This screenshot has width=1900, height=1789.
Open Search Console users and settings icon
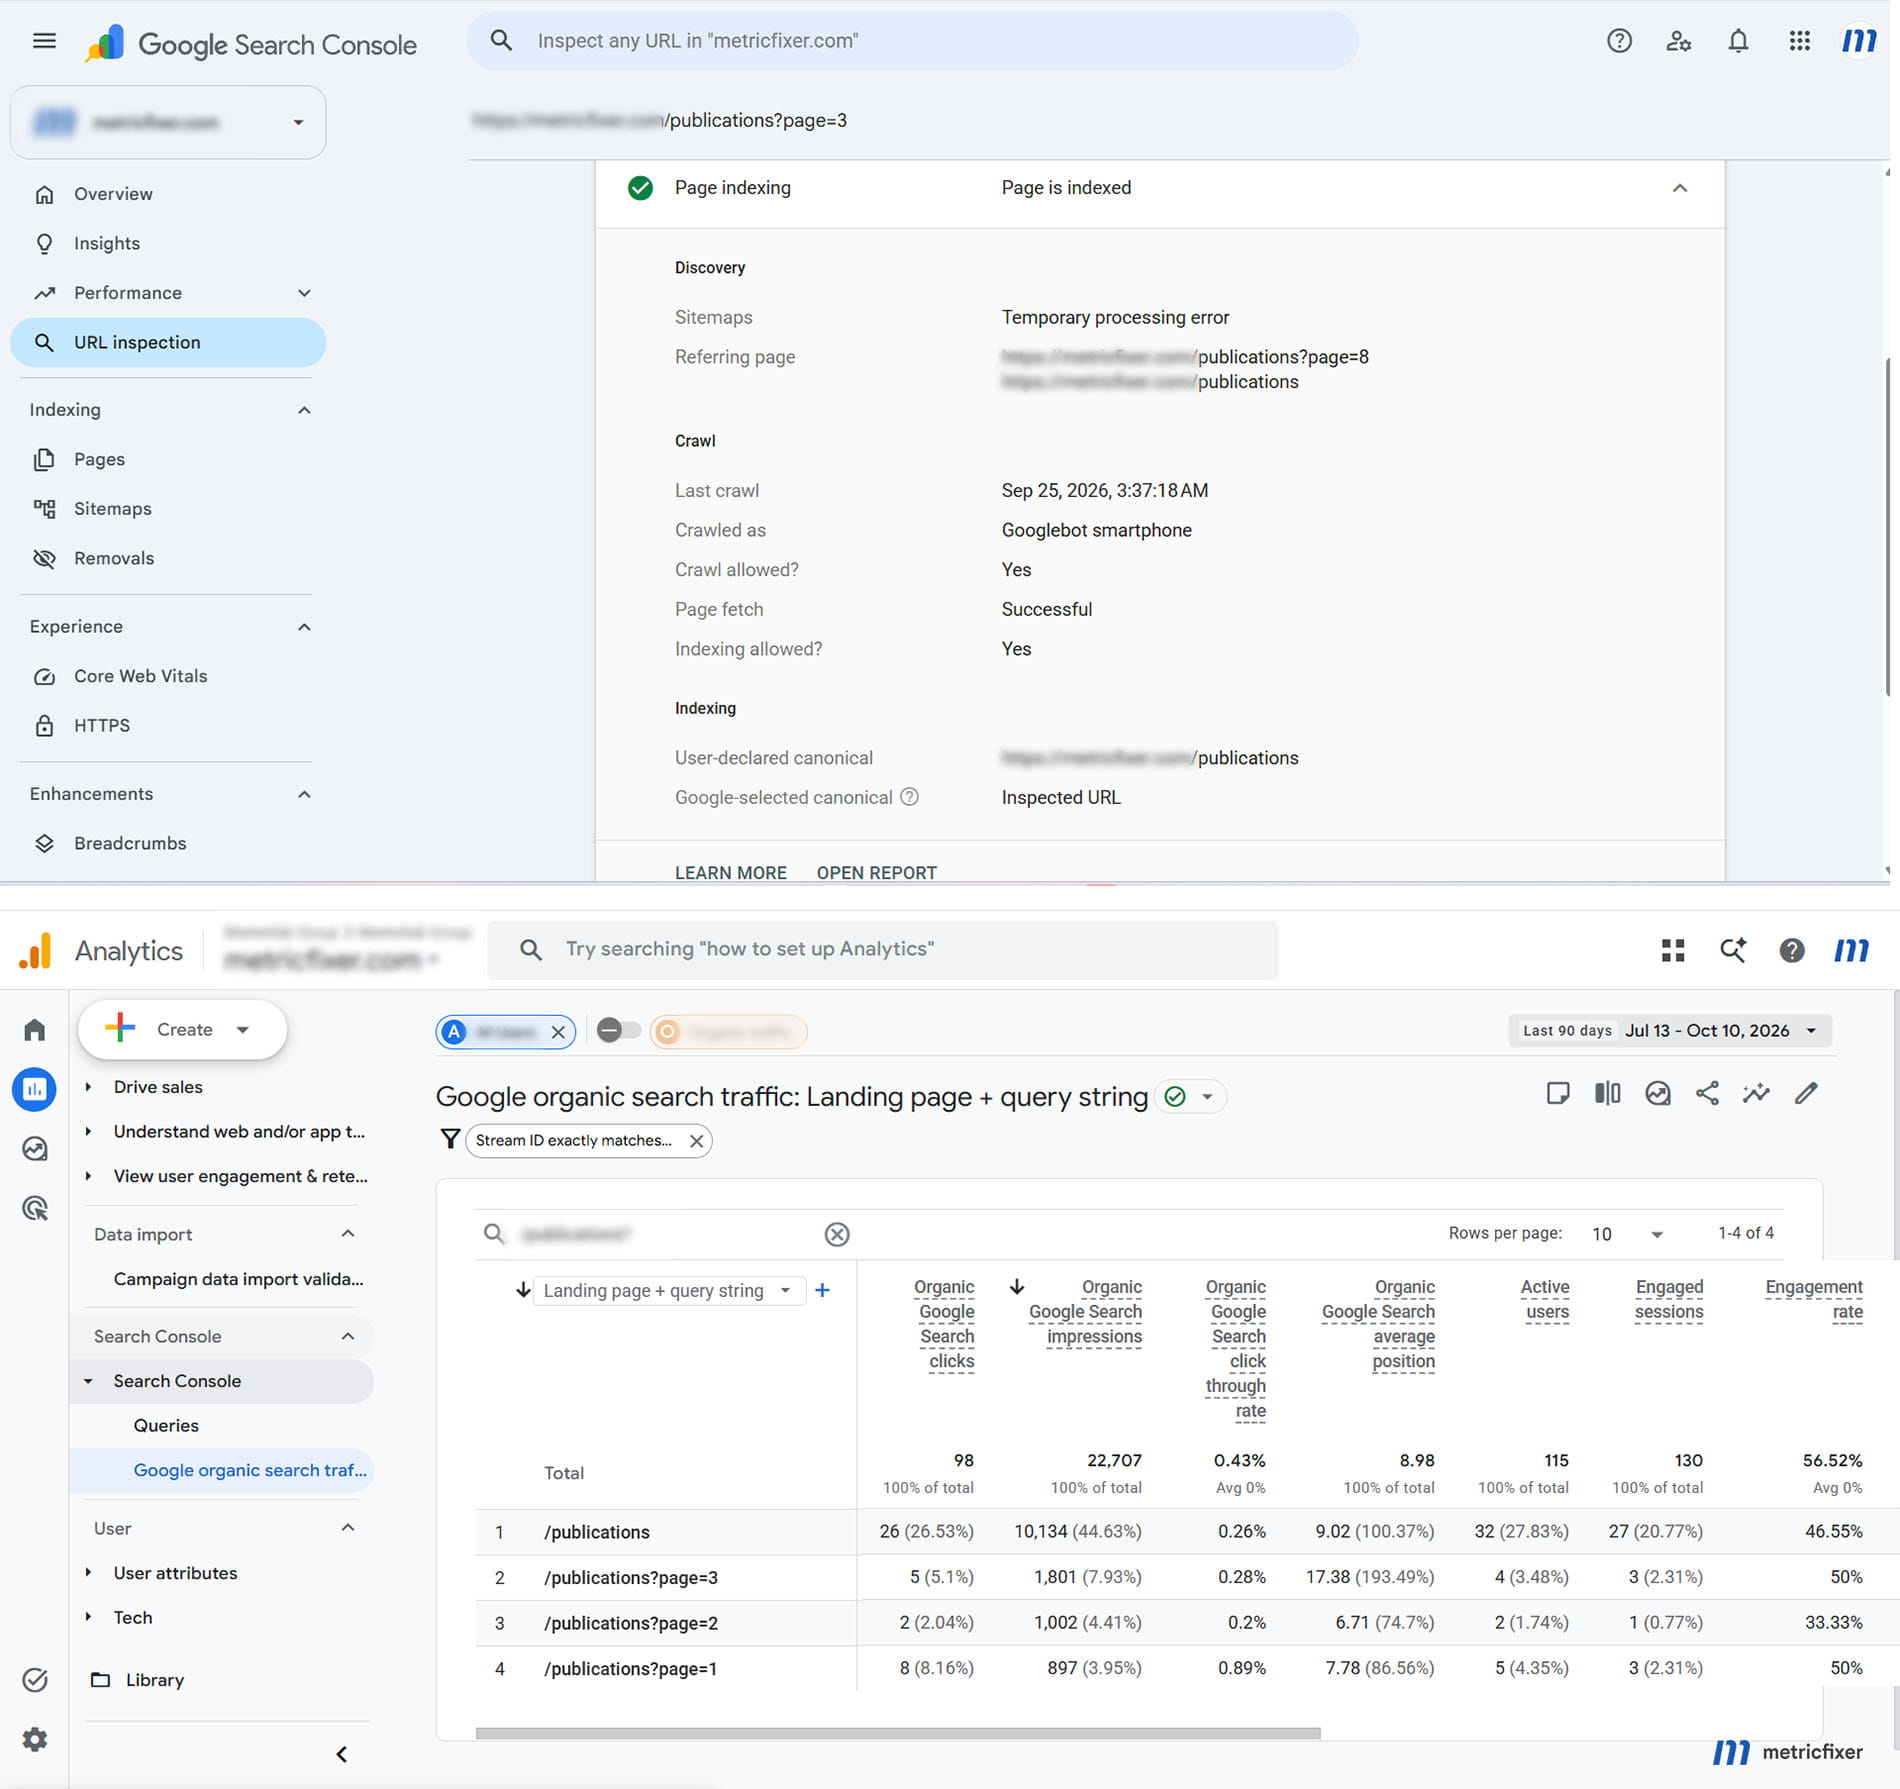point(1679,41)
